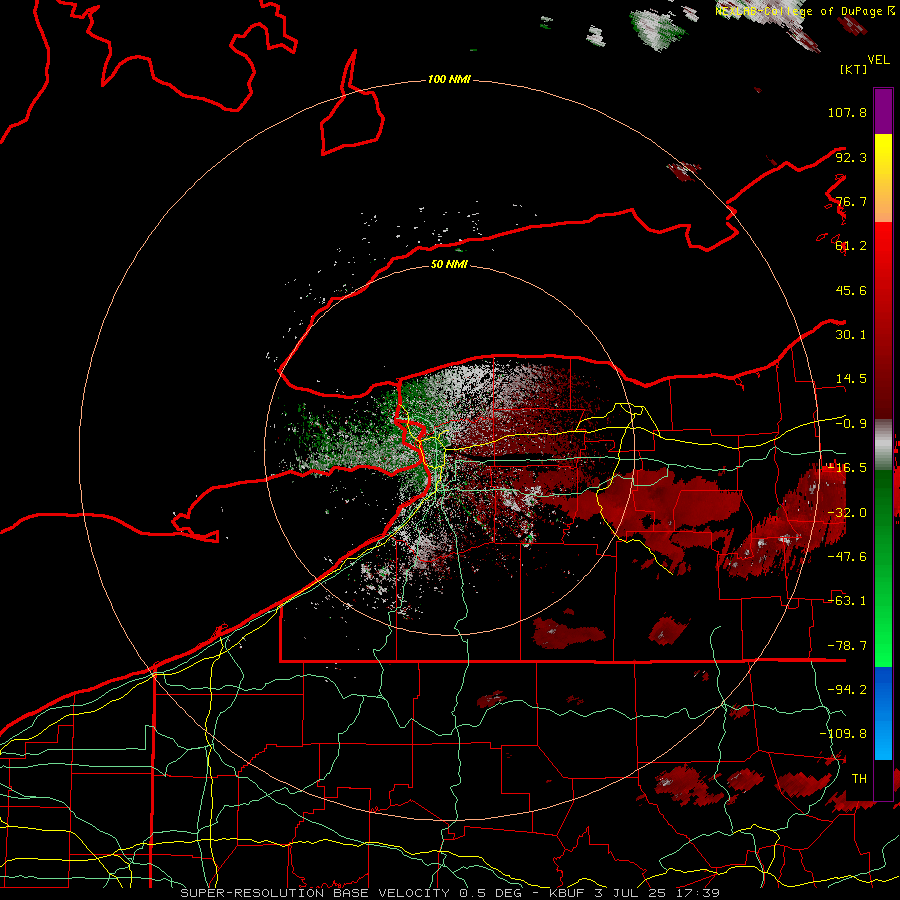
Task: Click the 100 NMI range ring label
Action: [449, 79]
